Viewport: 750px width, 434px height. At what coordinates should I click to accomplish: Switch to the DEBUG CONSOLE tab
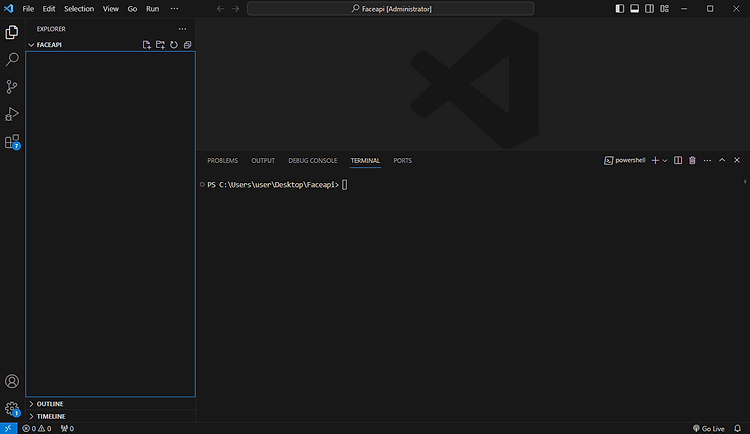pyautogui.click(x=313, y=160)
